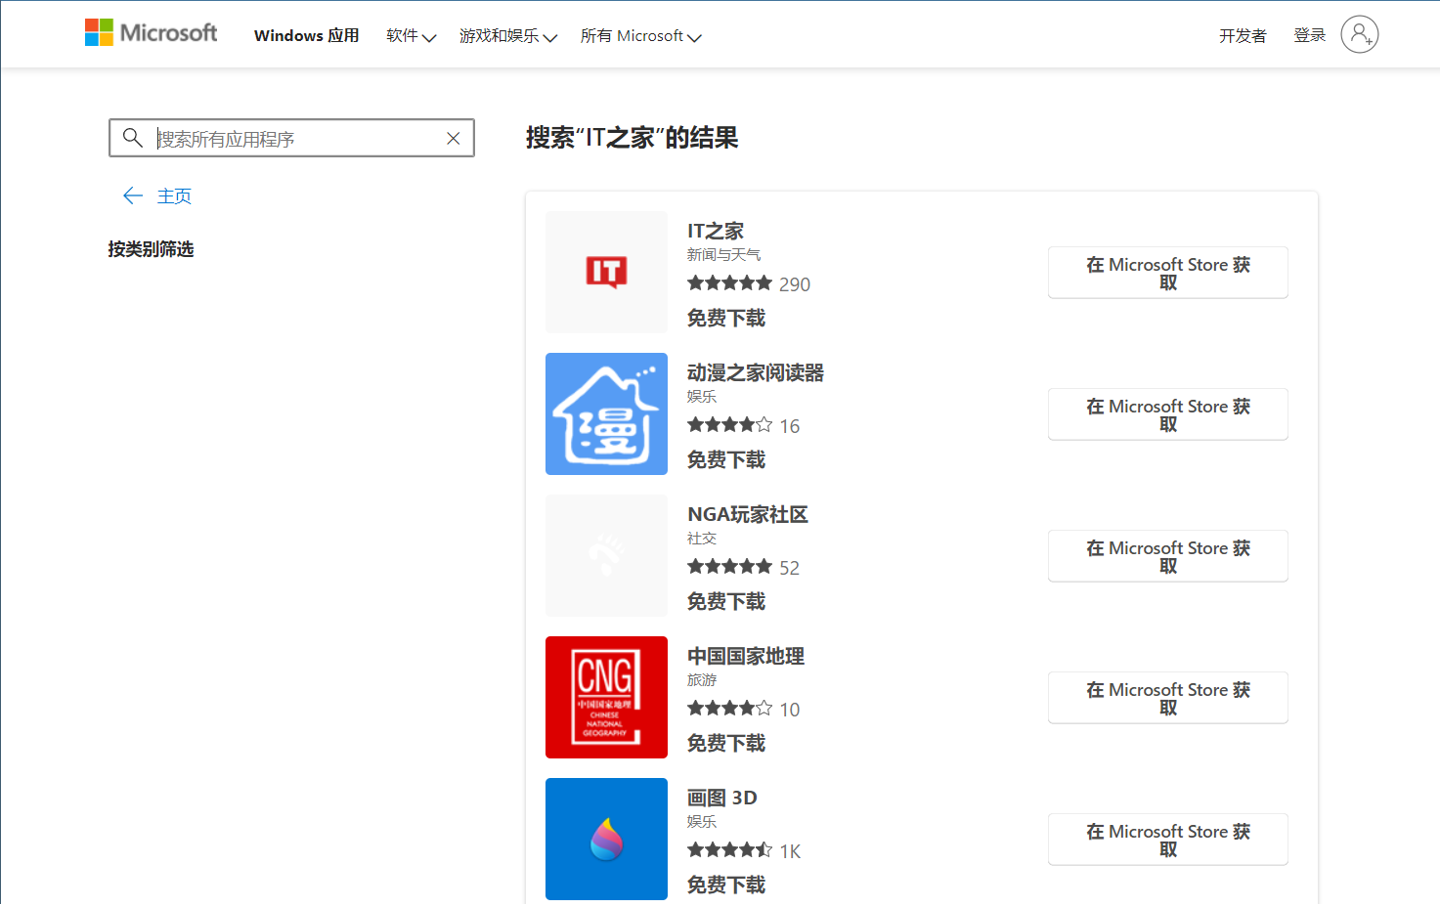1440x904 pixels.
Task: Open the 开发者 link
Action: click(1243, 36)
